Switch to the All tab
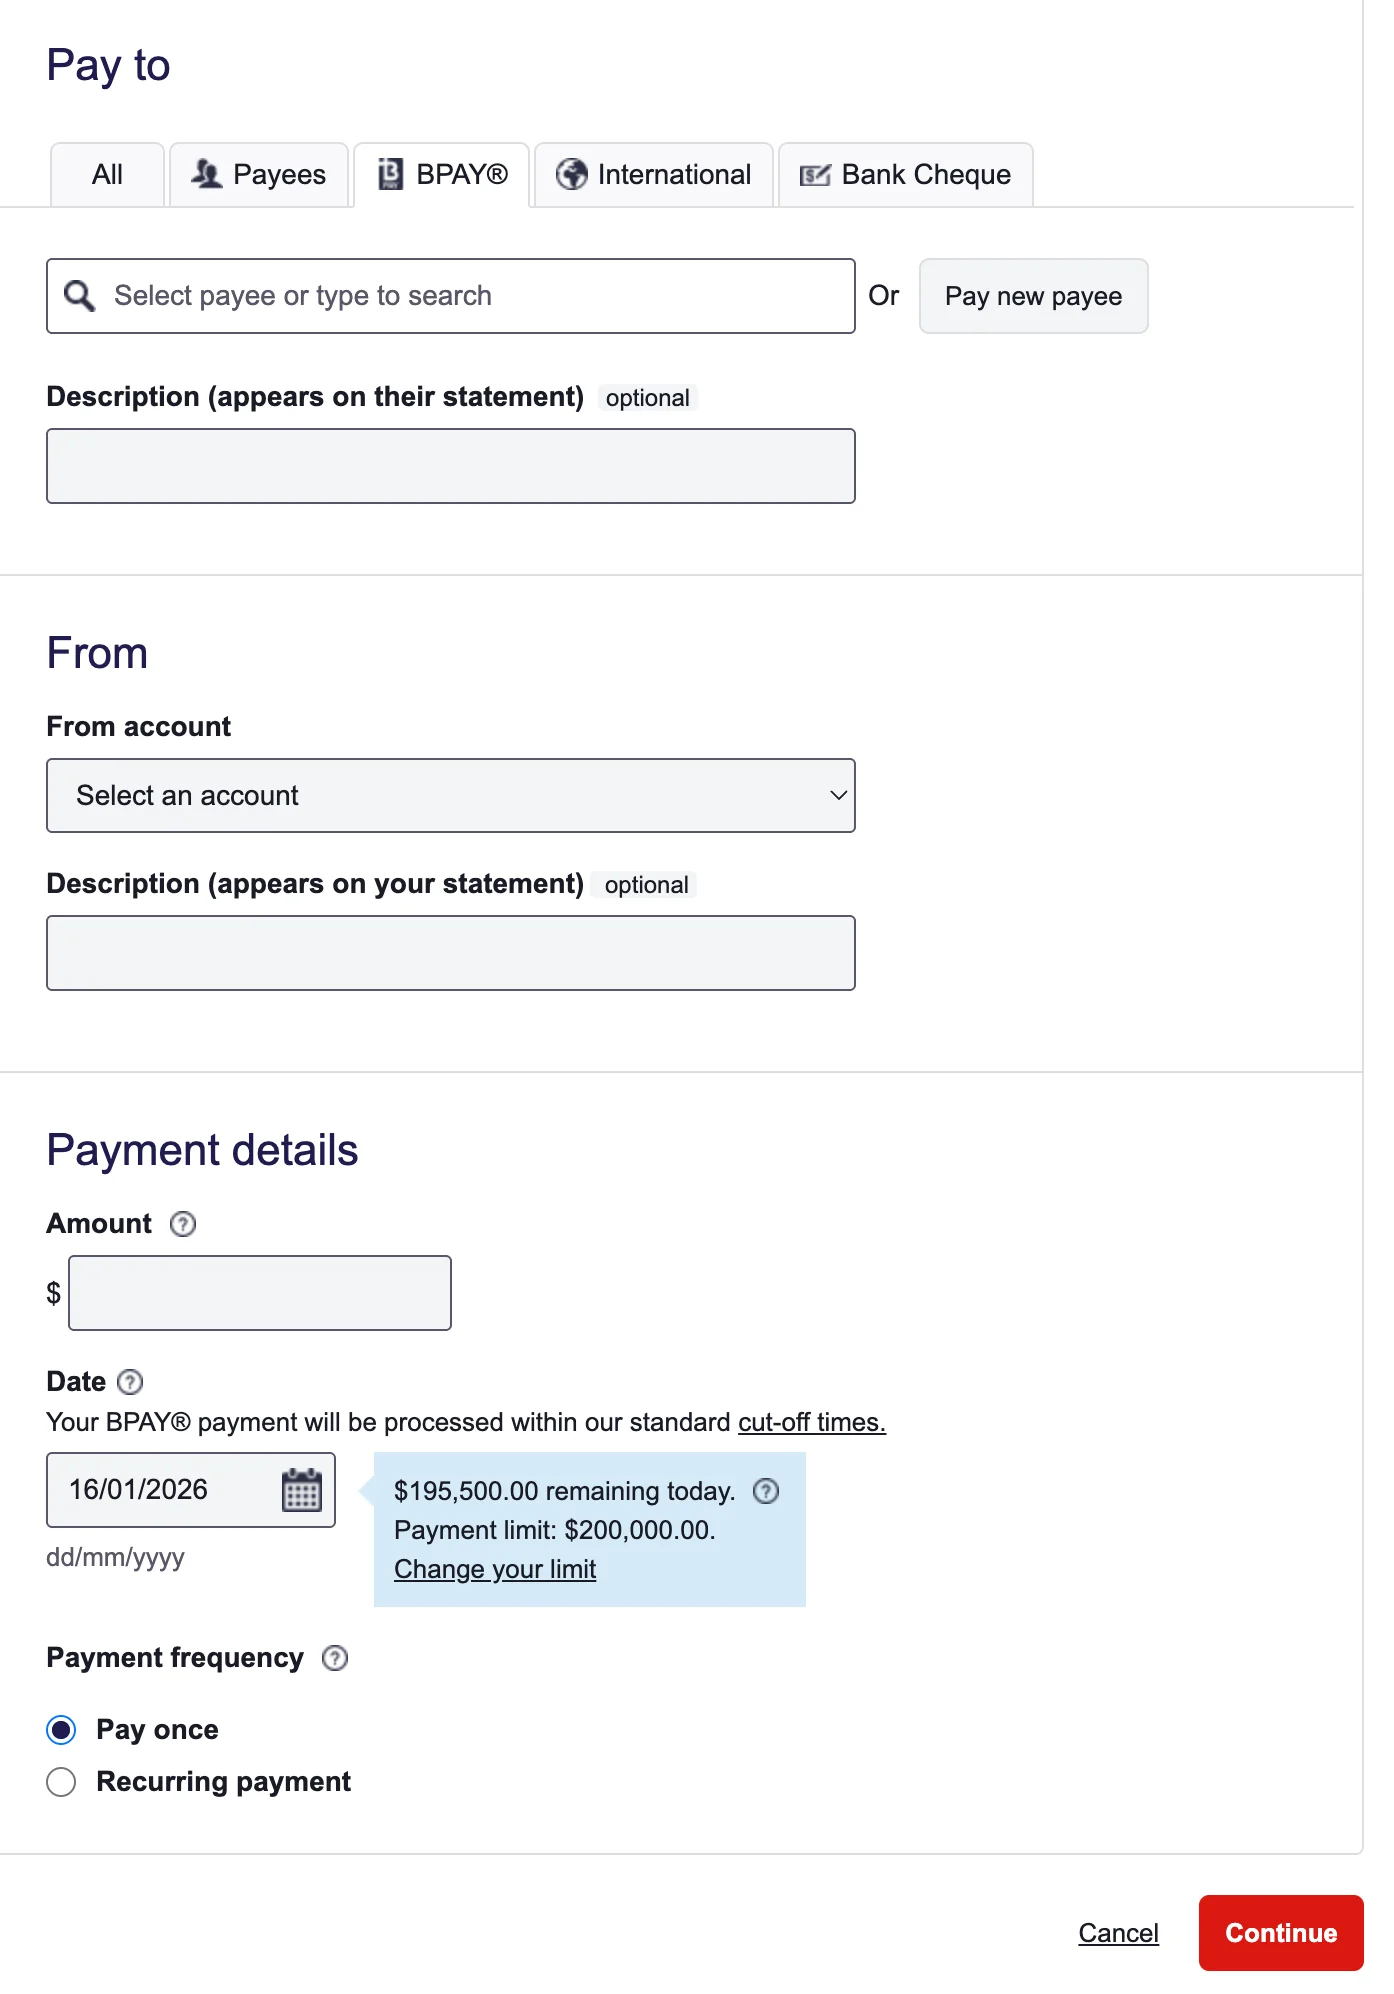The image size is (1394, 1994). [x=106, y=174]
